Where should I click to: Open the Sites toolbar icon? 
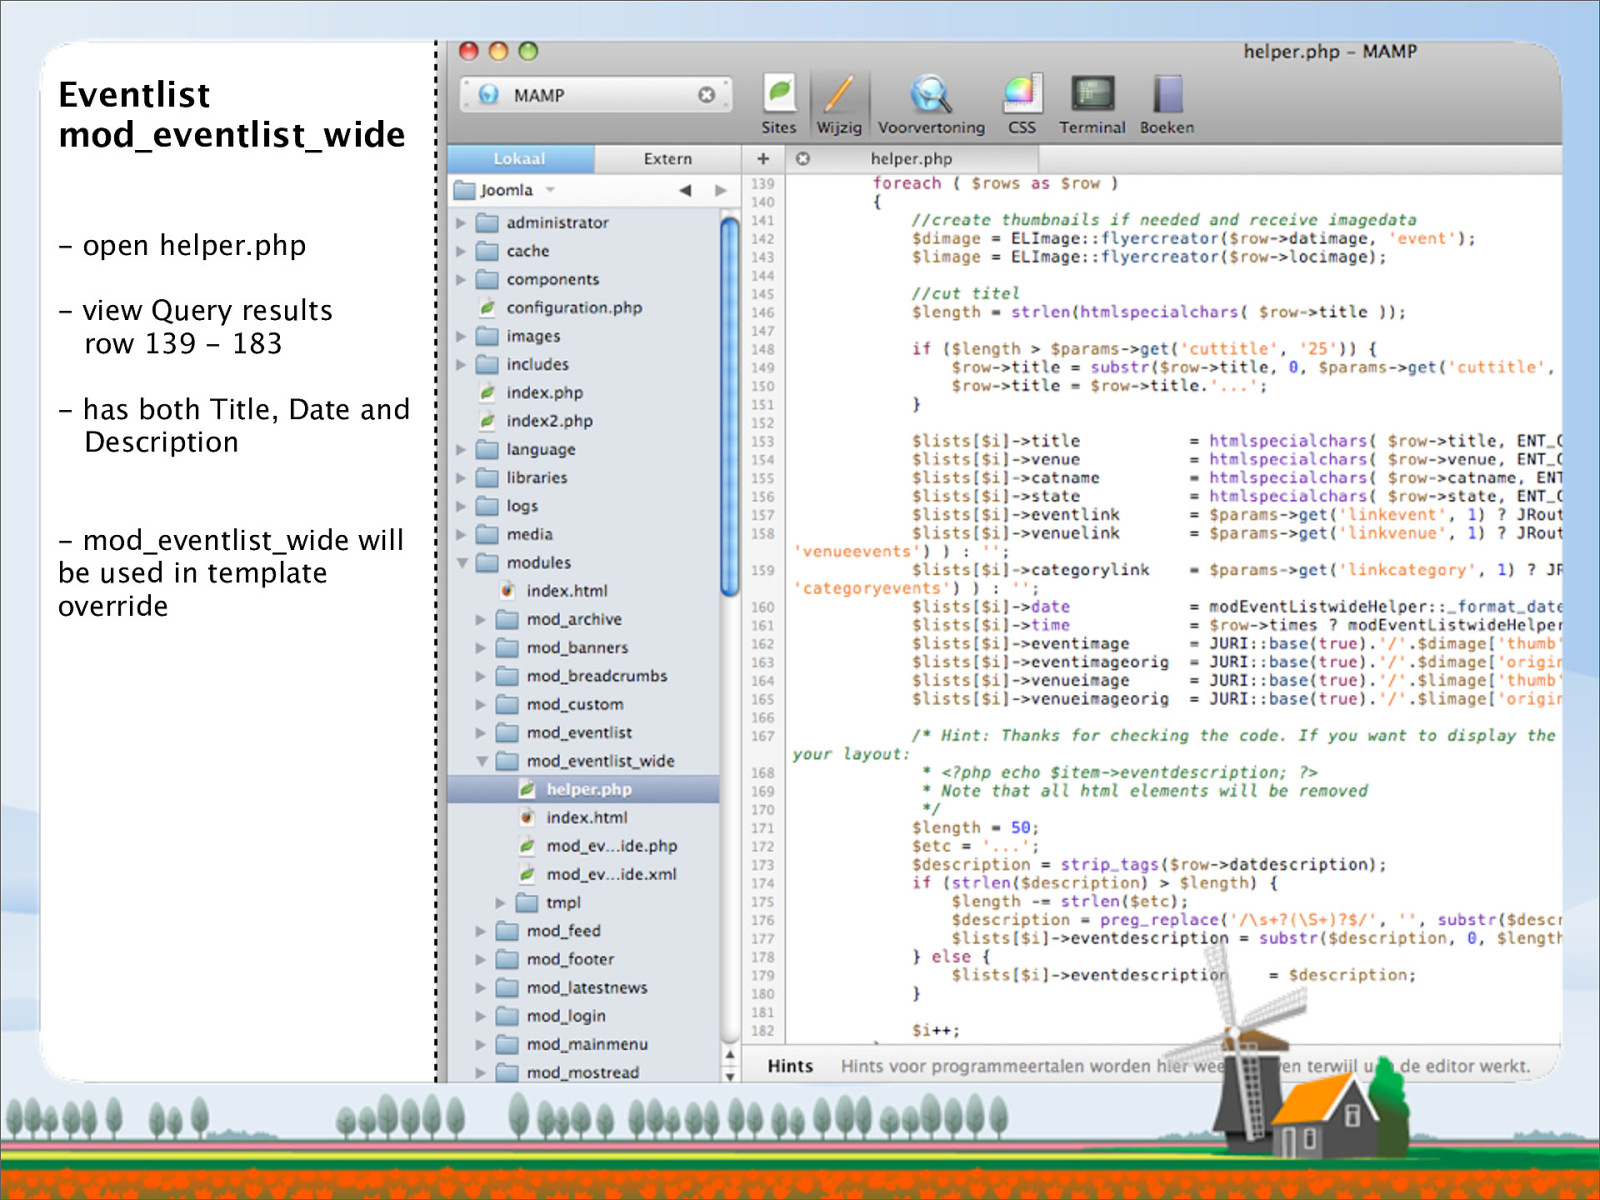(x=778, y=103)
